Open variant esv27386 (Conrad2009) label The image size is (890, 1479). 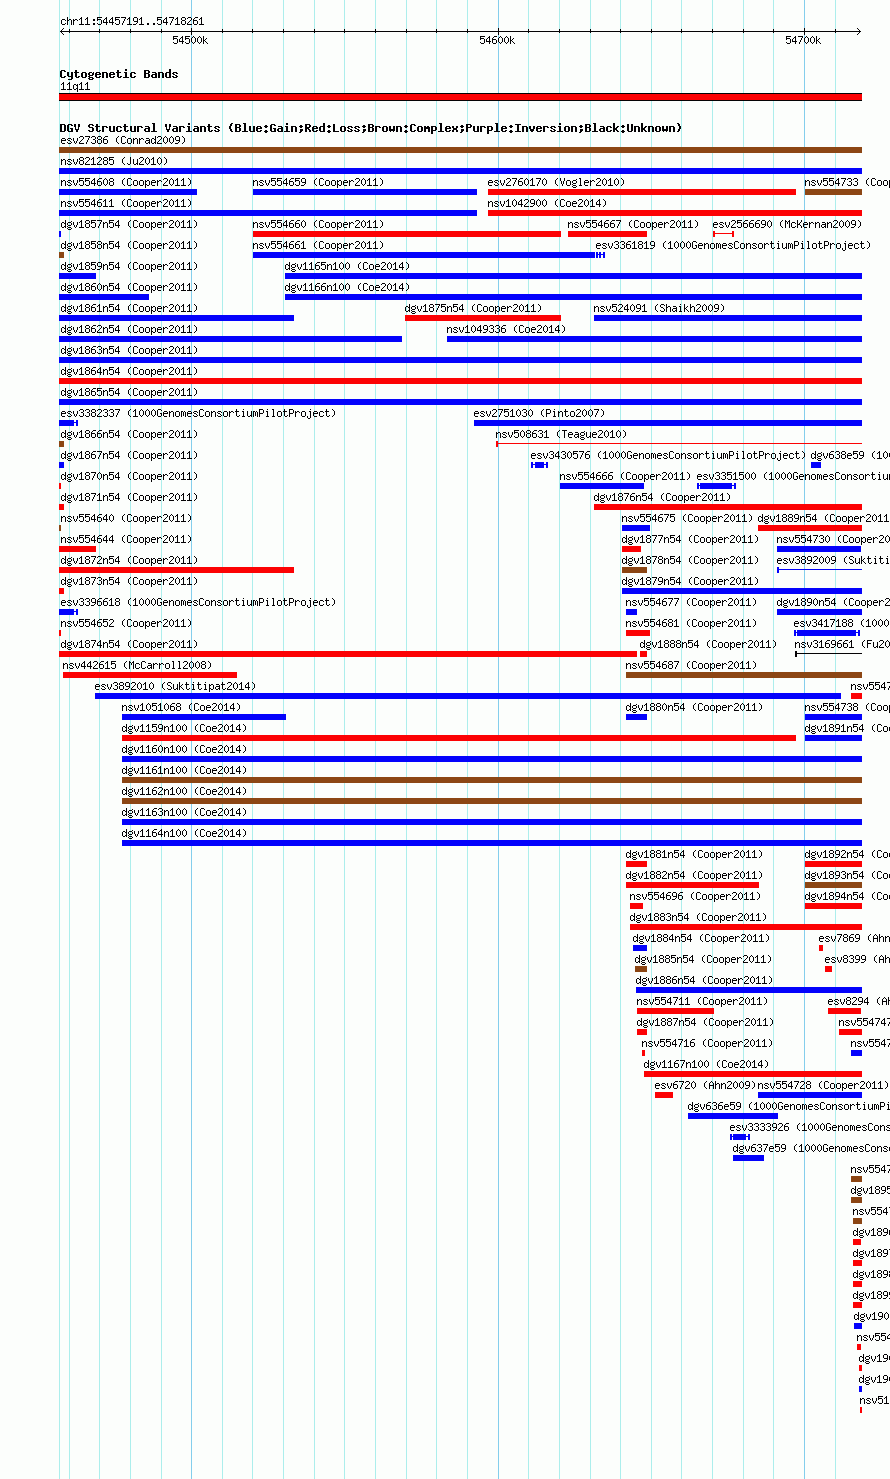(x=123, y=140)
